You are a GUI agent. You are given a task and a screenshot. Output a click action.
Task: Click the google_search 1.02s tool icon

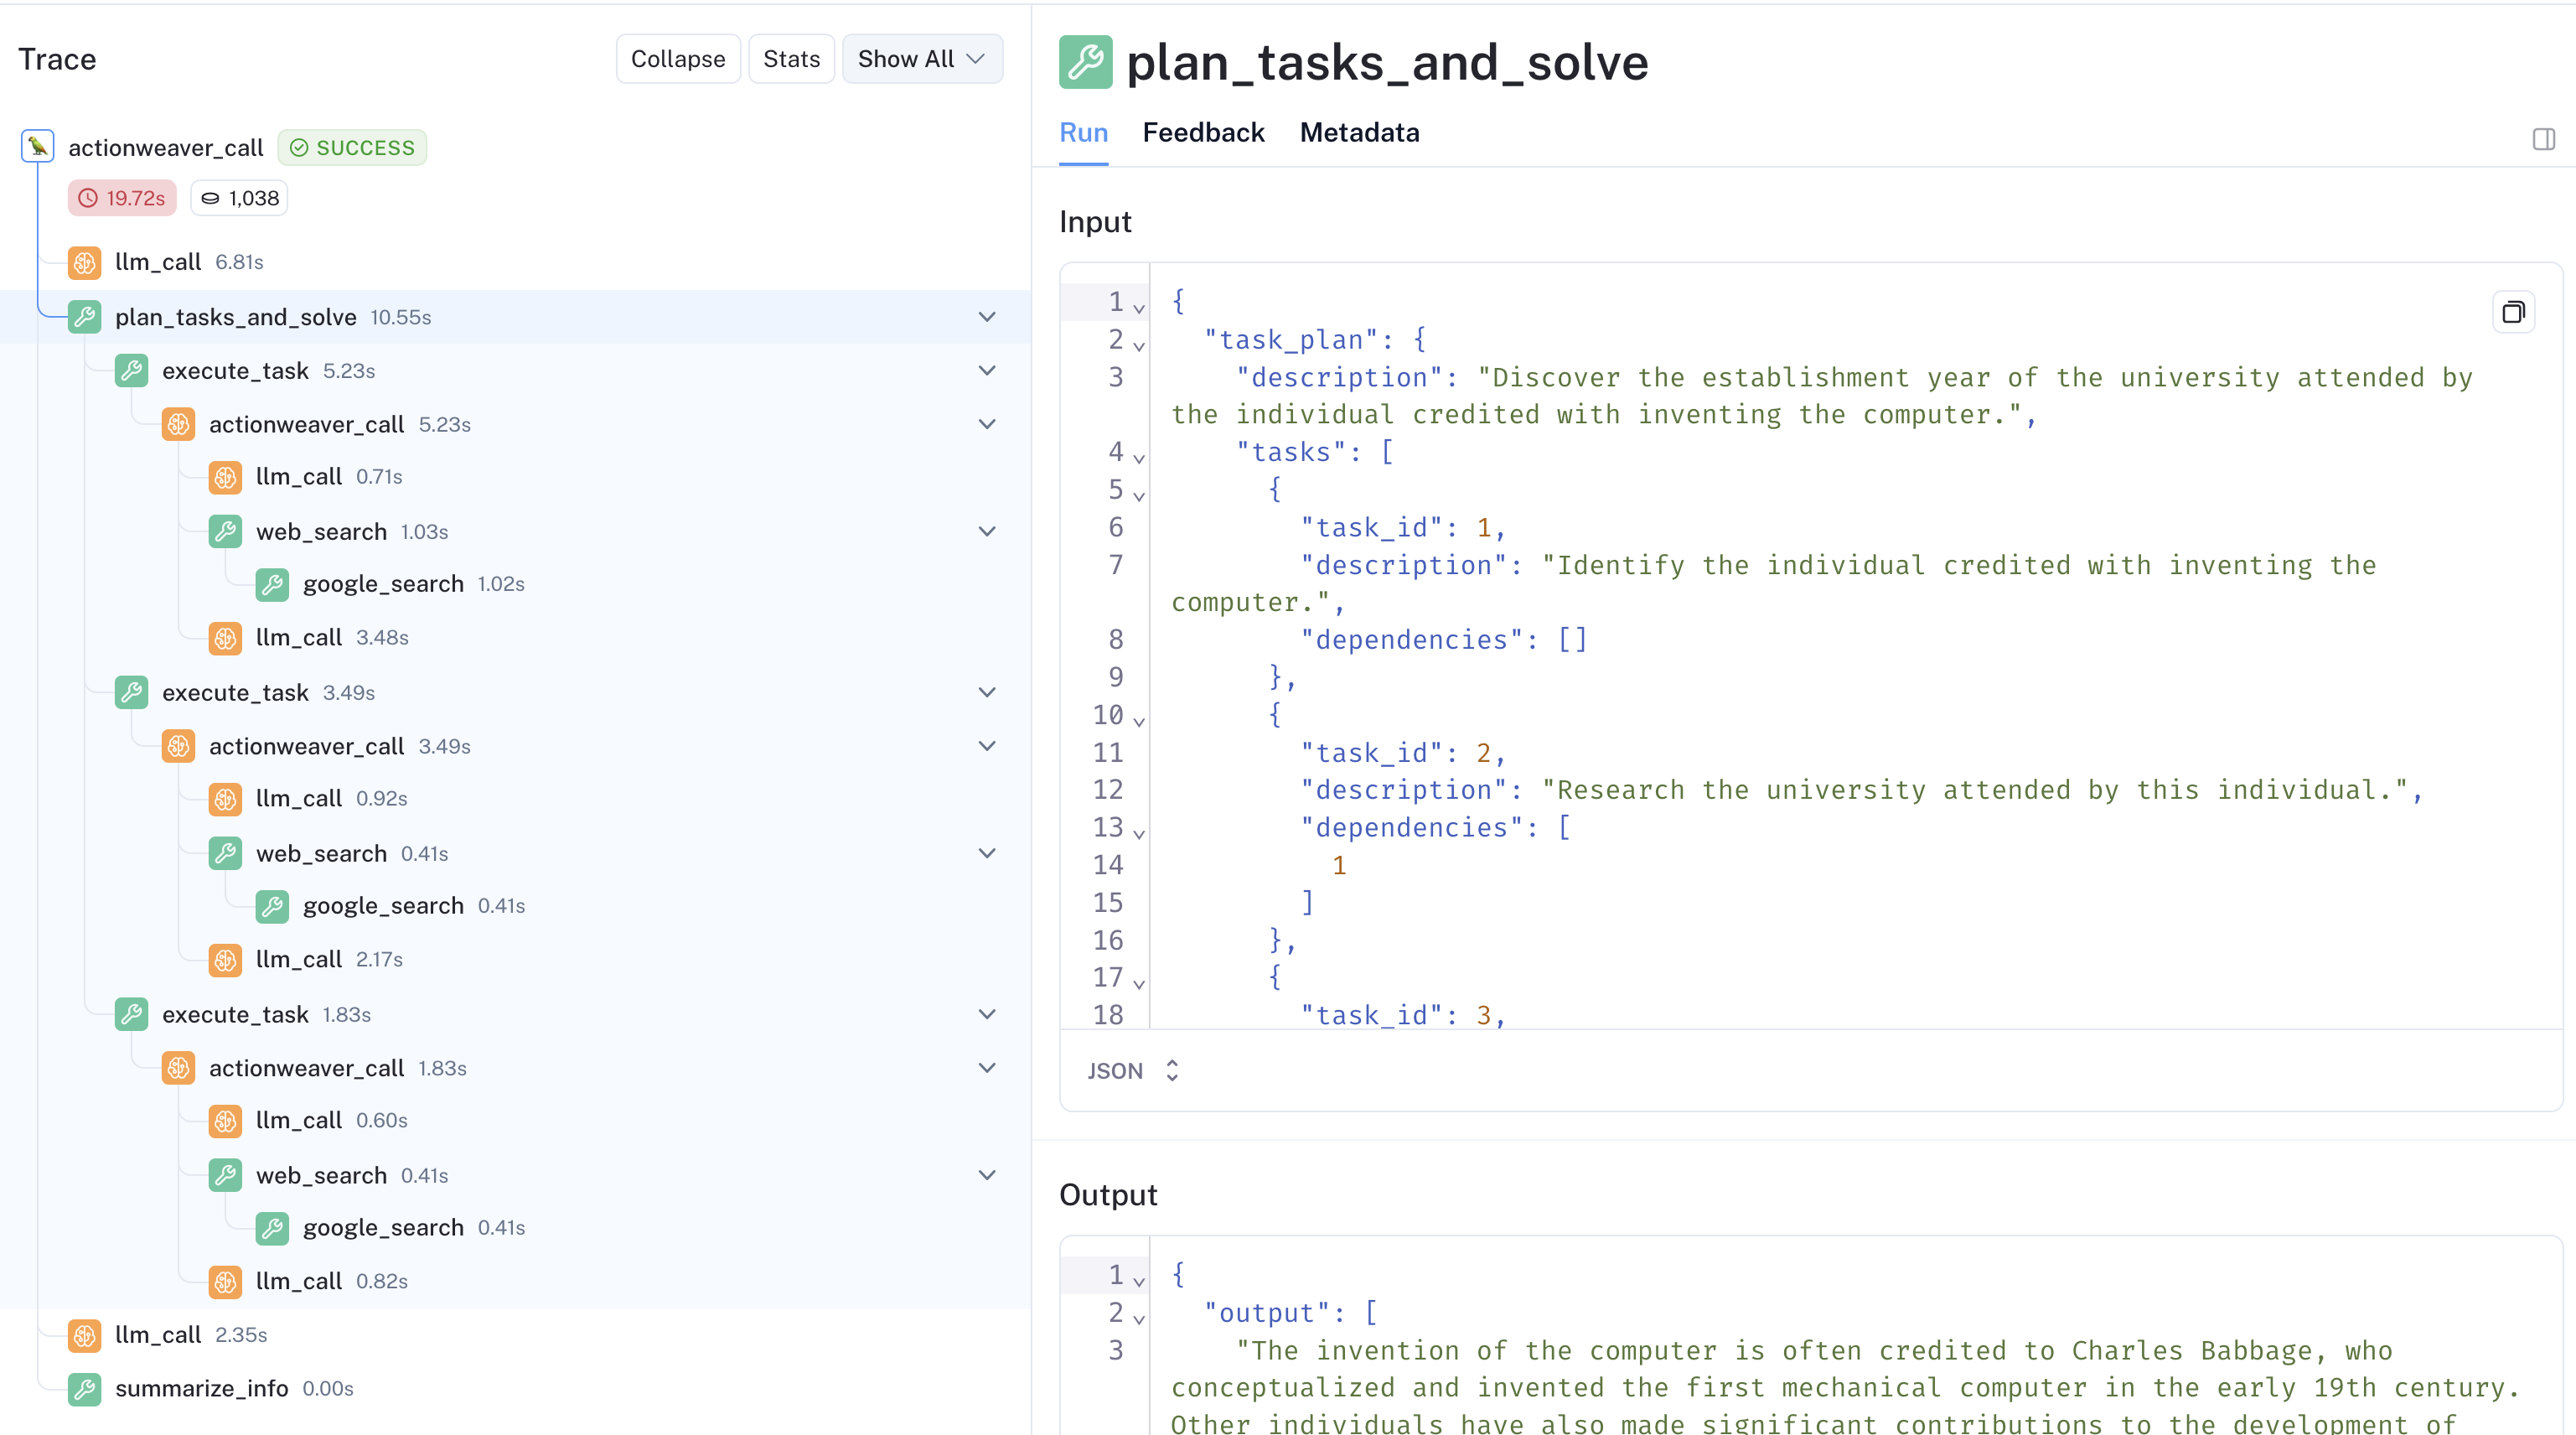272,584
